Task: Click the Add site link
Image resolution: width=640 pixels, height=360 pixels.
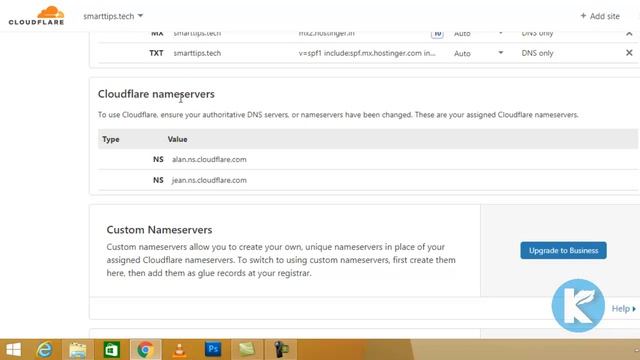Action: tap(600, 16)
